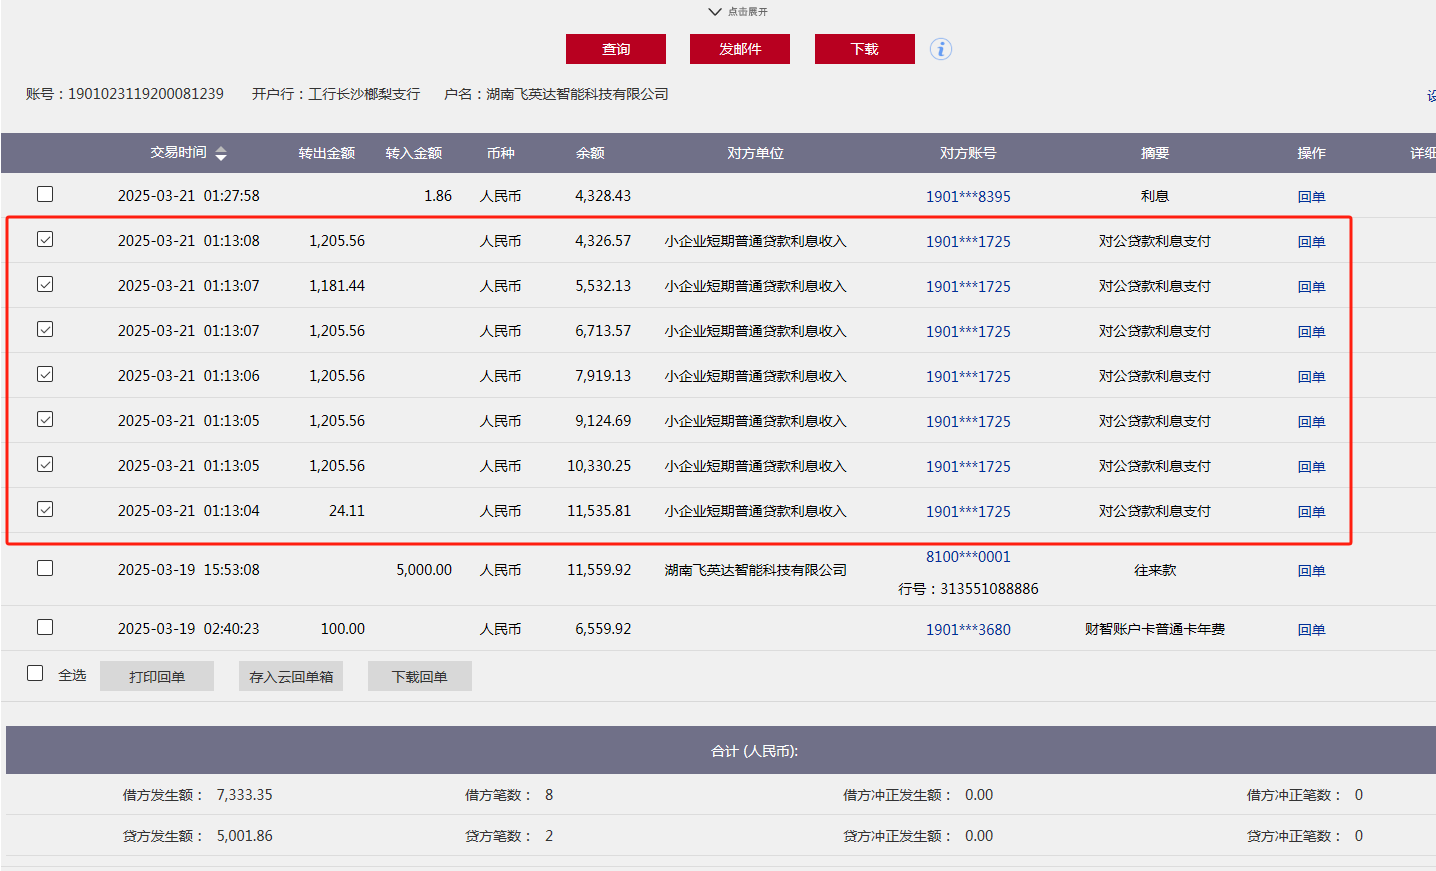Screen dimensions: 1436x871
Task: Open 回单 link for the 利息 row
Action: click(x=1311, y=197)
